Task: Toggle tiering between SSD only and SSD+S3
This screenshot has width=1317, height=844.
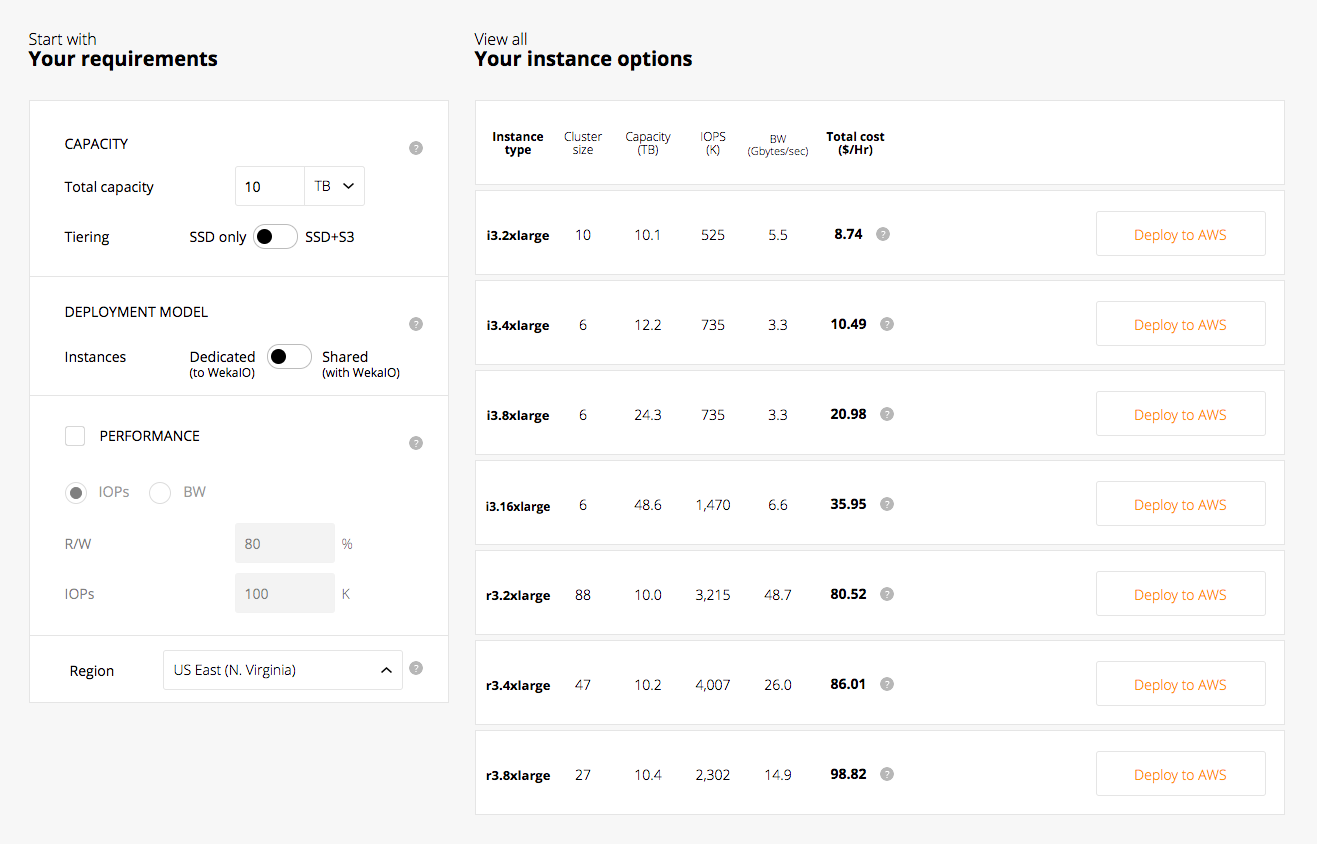Action: tap(275, 237)
